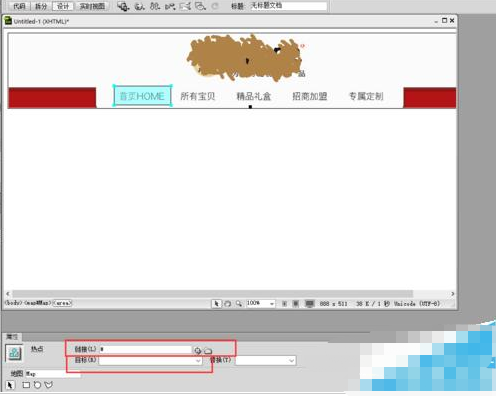
Task: Click the 首页HOME hotspot on the image
Action: point(142,96)
